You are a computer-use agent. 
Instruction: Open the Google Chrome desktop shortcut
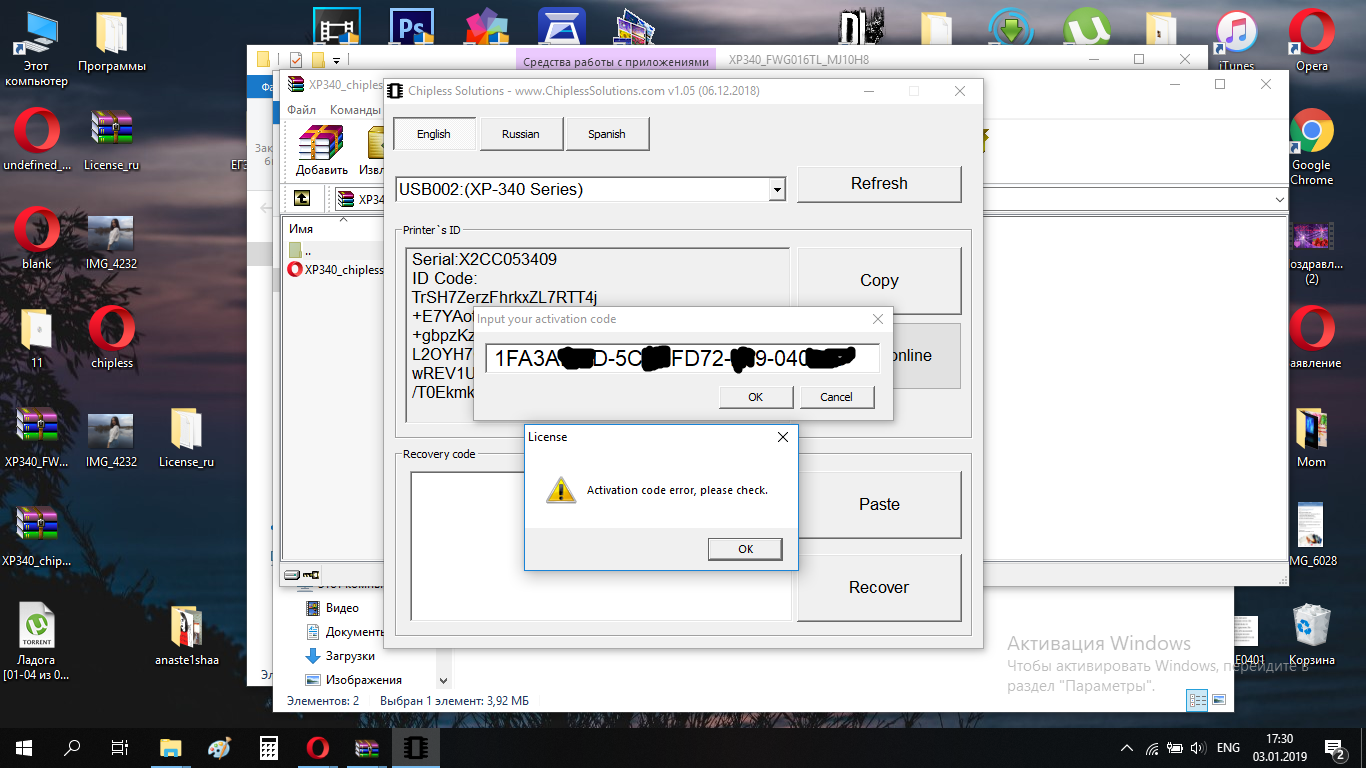tap(1311, 148)
